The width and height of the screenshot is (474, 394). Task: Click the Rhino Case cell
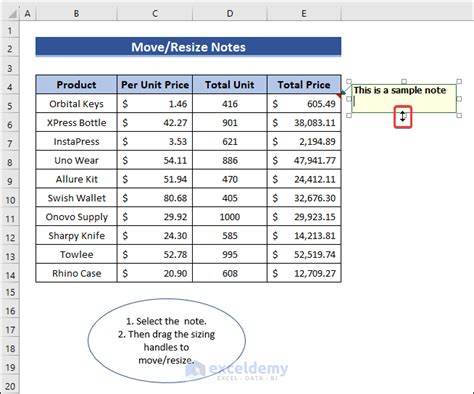pyautogui.click(x=76, y=273)
